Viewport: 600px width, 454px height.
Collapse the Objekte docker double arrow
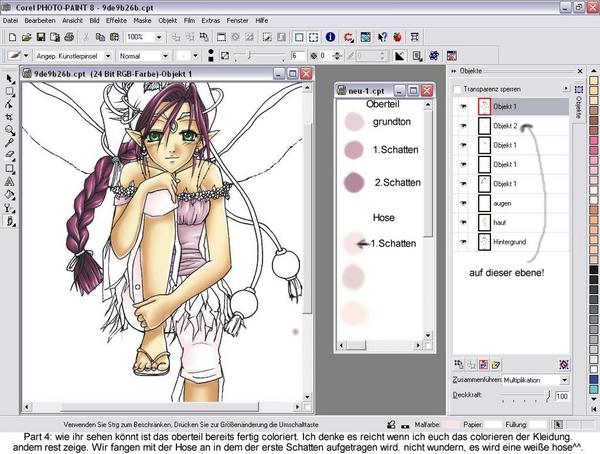point(454,71)
